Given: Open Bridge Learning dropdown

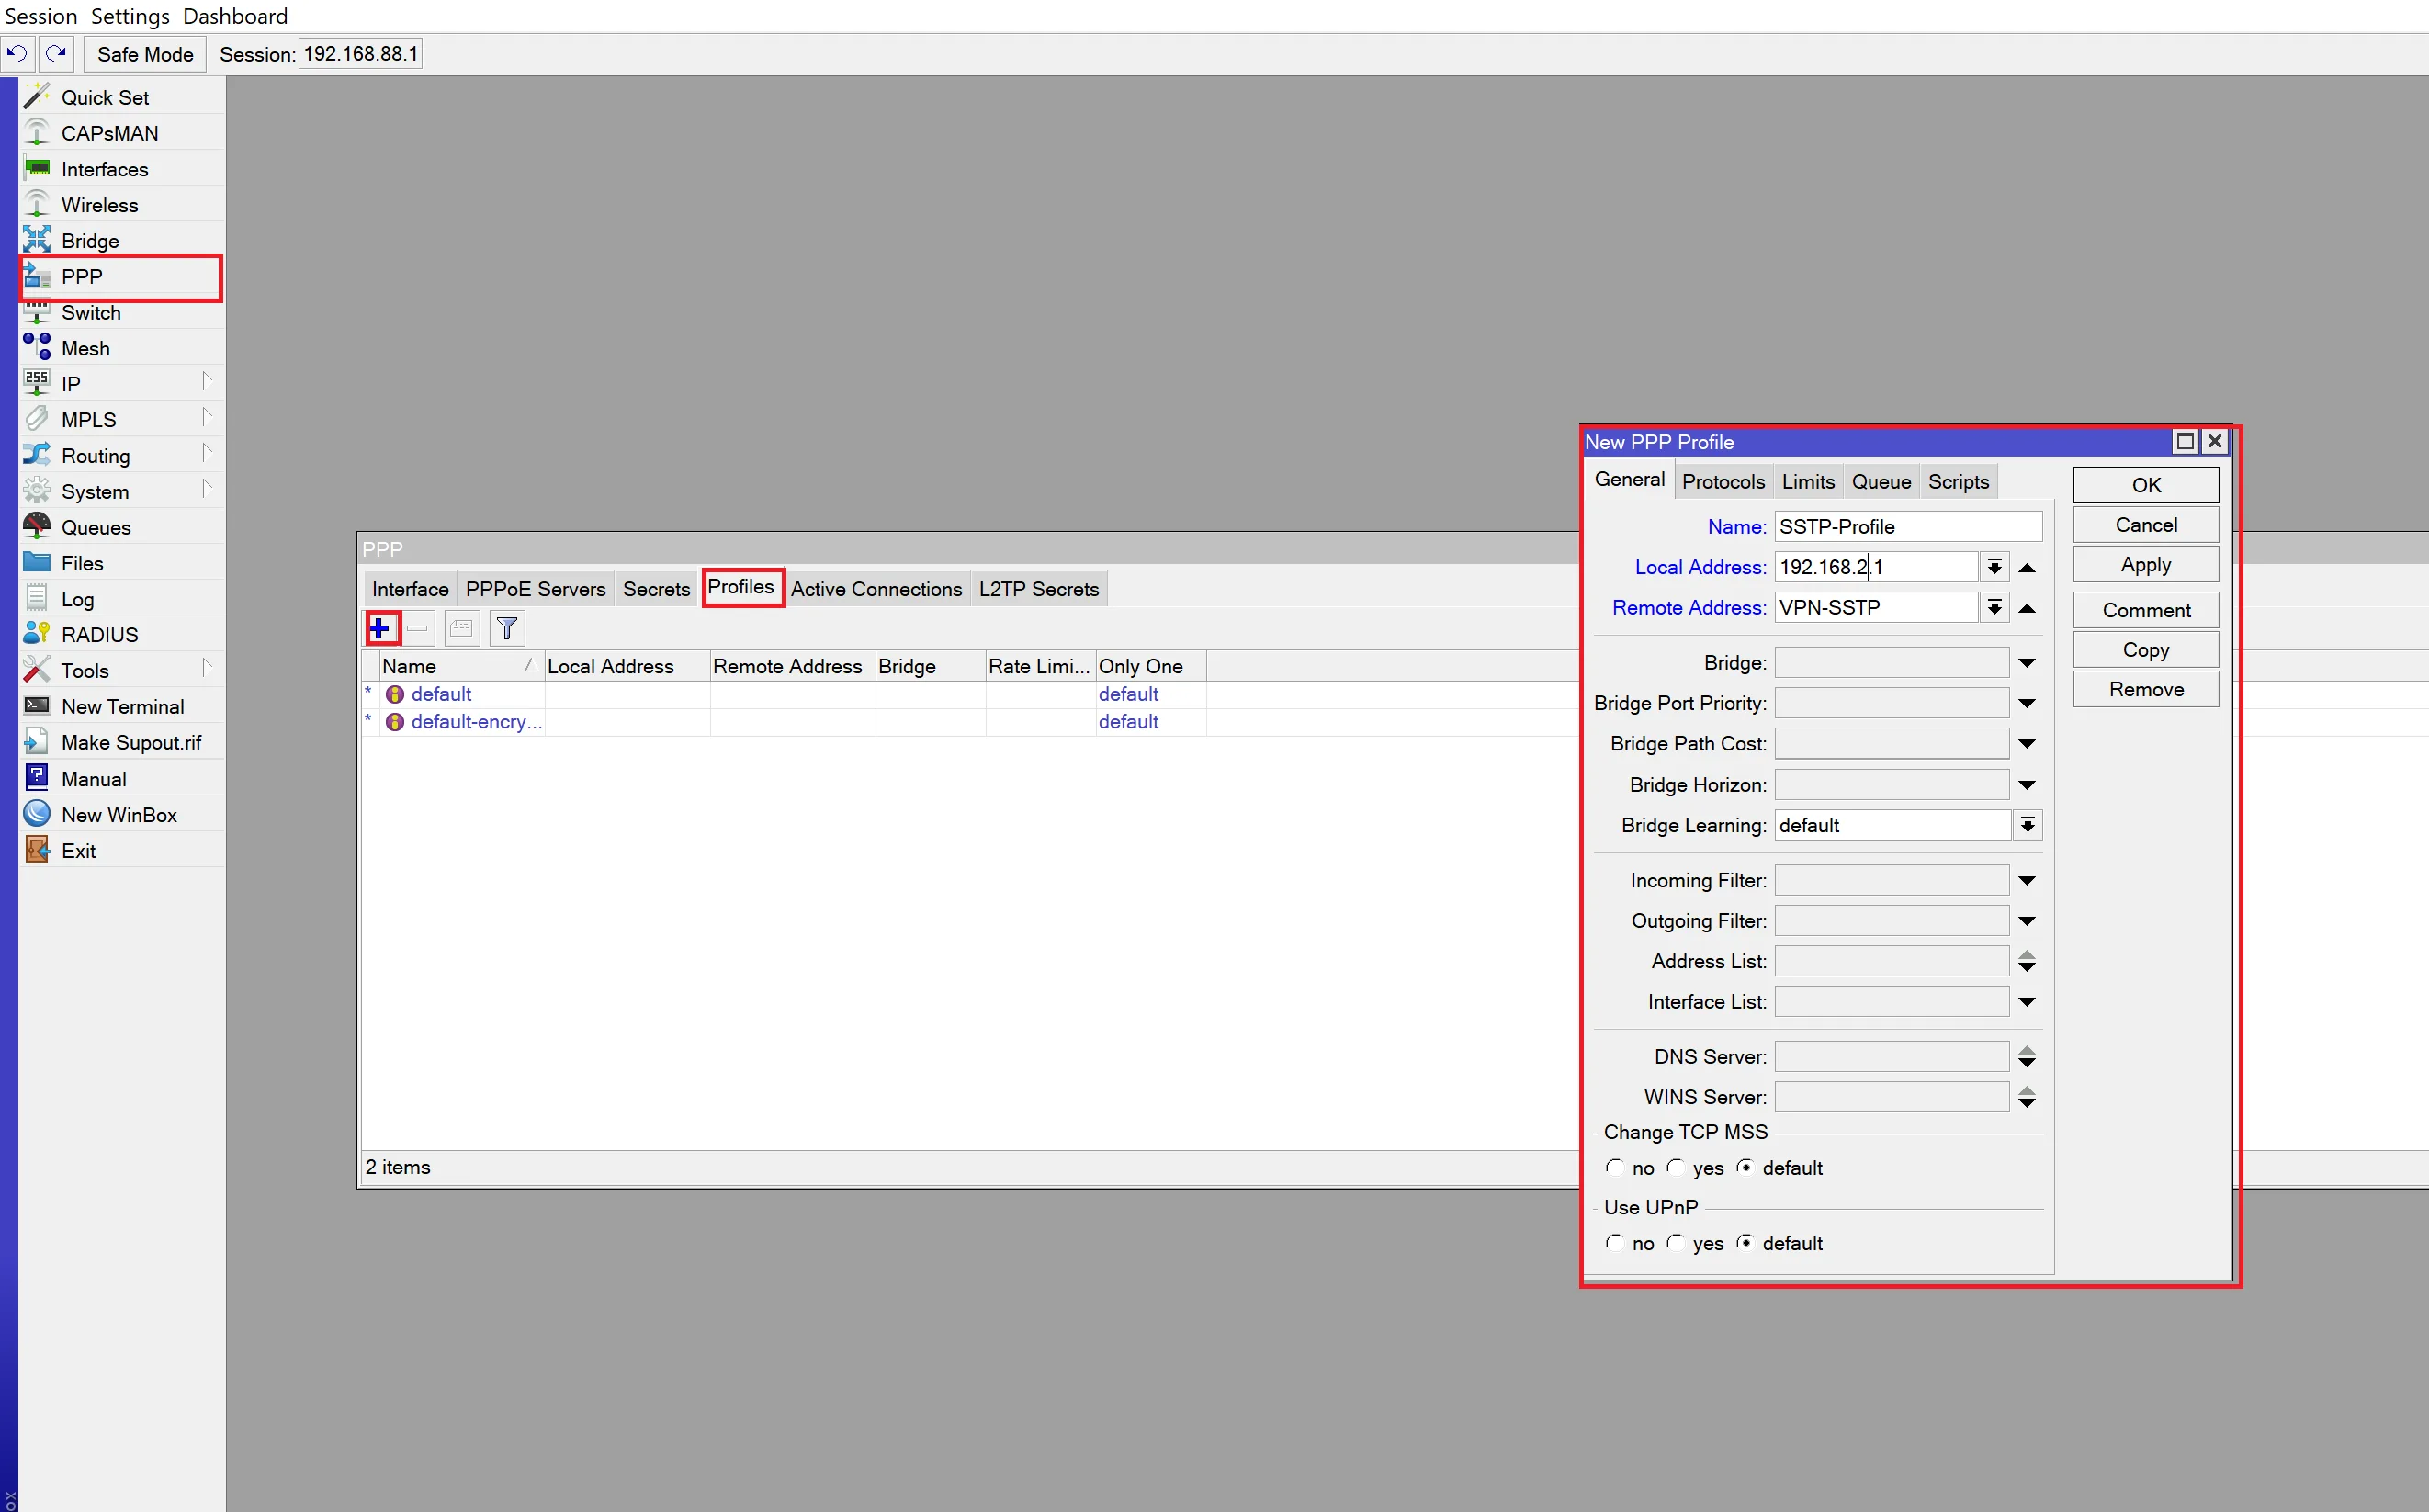Looking at the screenshot, I should 2028,825.
